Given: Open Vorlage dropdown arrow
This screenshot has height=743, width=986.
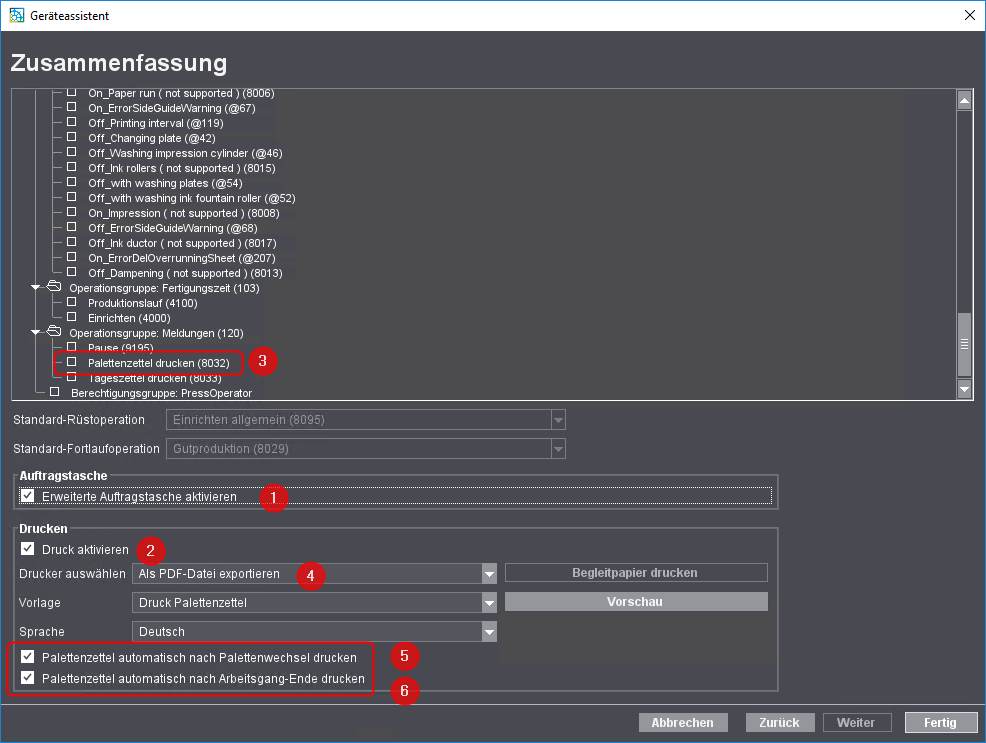Looking at the screenshot, I should tap(489, 603).
